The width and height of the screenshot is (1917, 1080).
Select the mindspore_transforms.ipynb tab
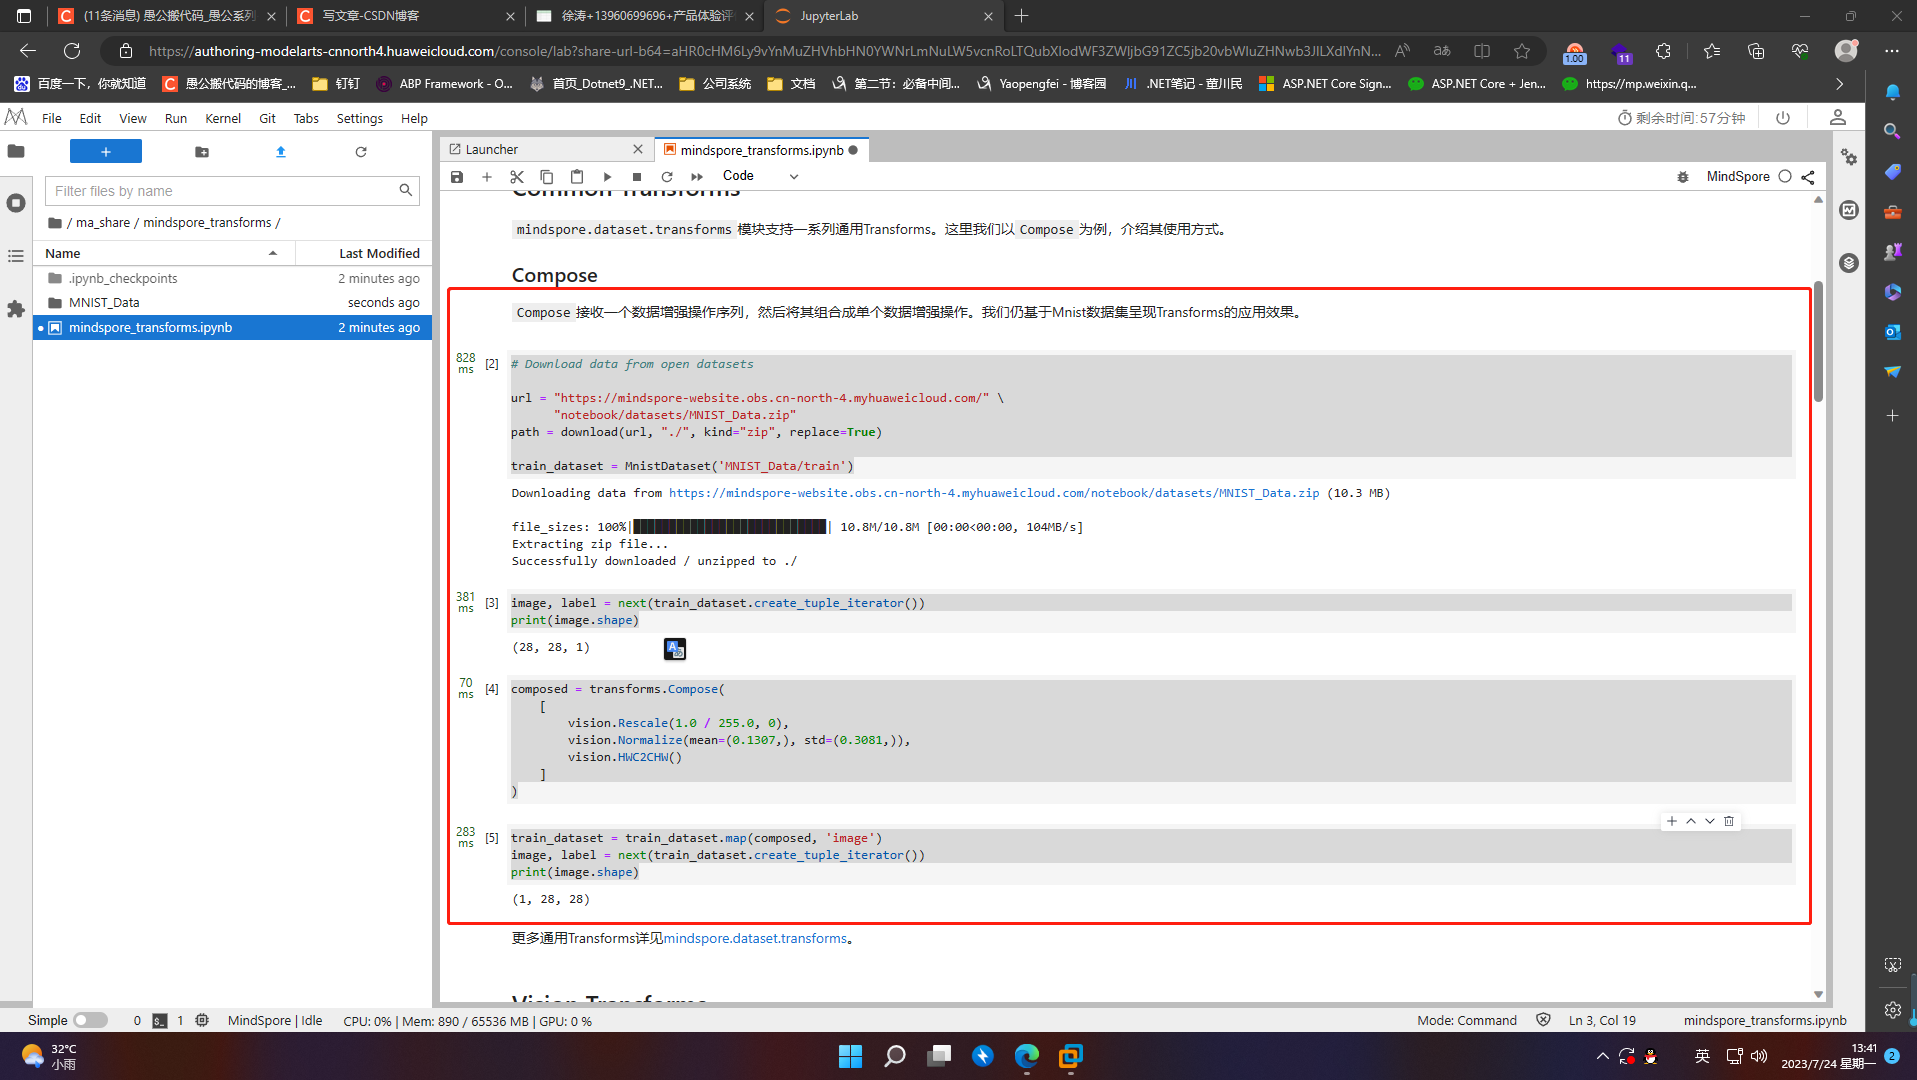[x=761, y=150]
